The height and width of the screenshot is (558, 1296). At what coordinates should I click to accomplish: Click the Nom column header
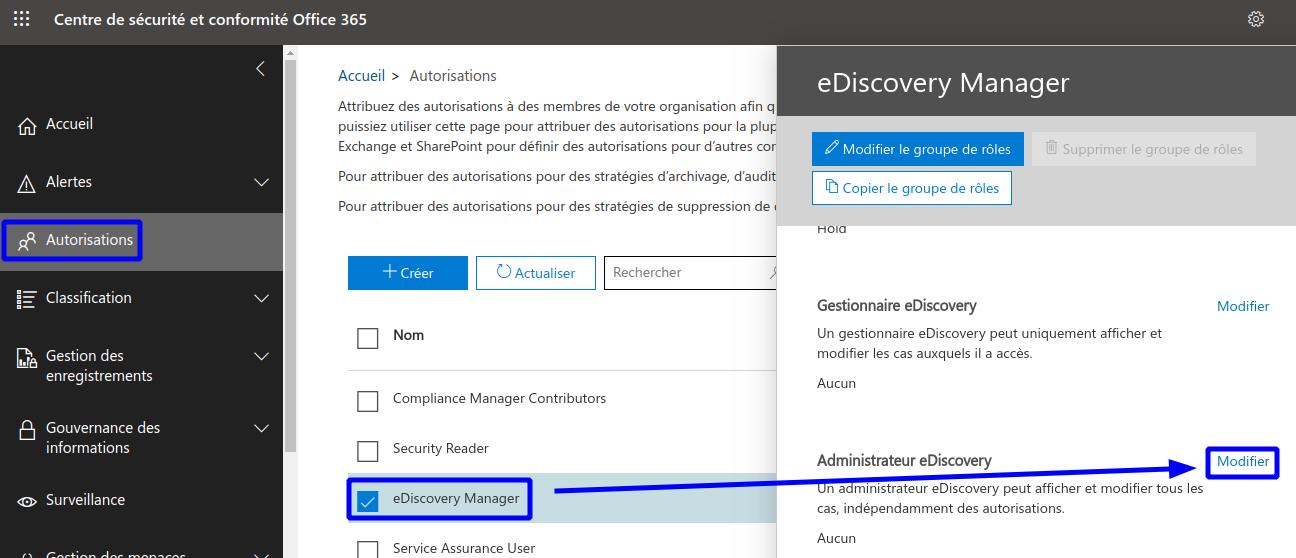click(x=408, y=335)
